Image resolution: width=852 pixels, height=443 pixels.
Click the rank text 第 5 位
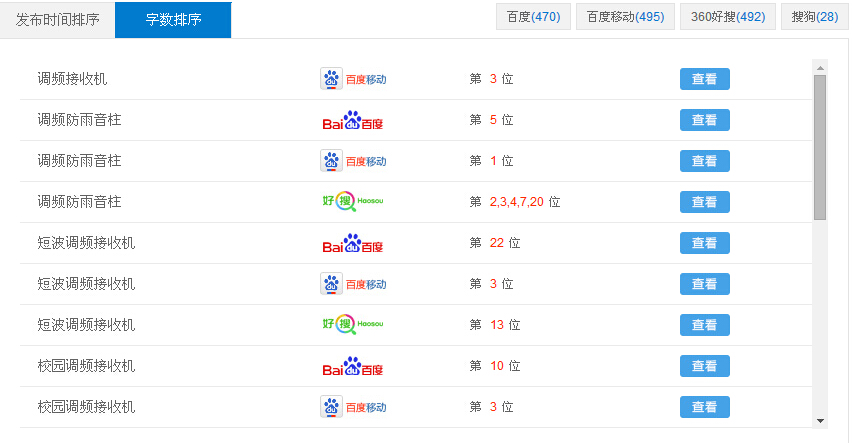(x=491, y=120)
